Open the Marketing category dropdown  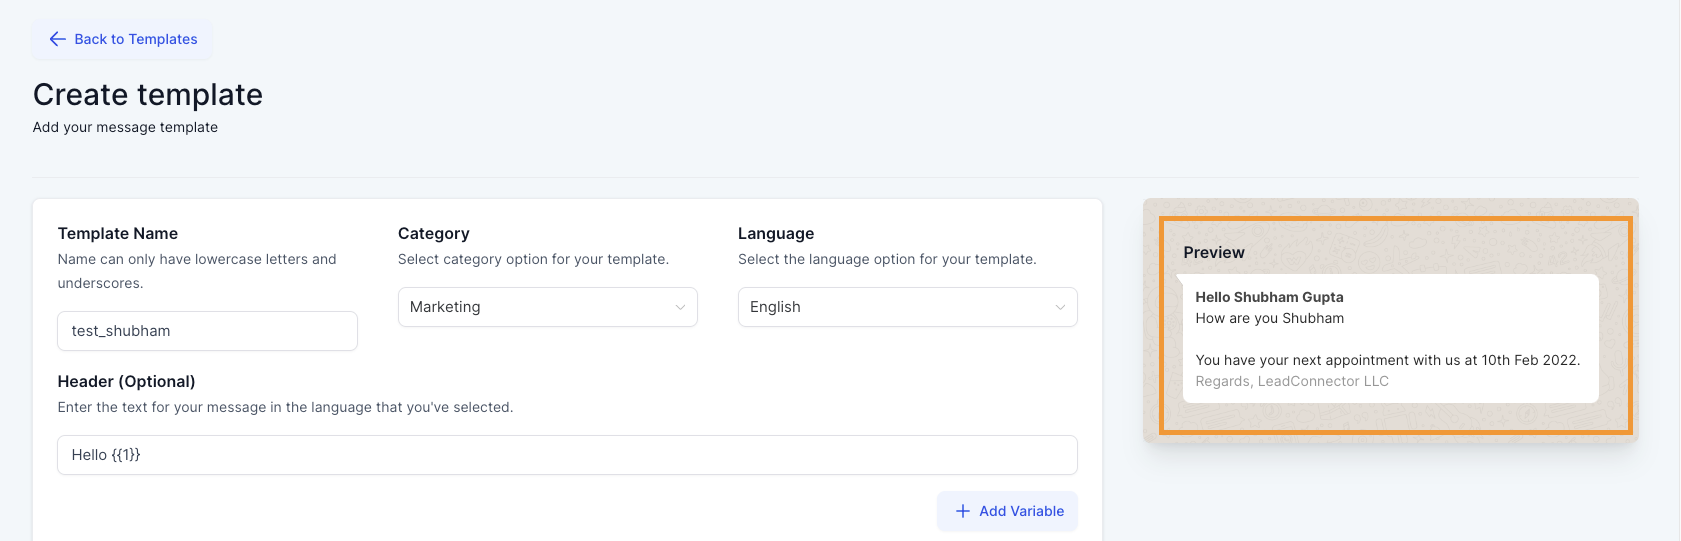[548, 307]
